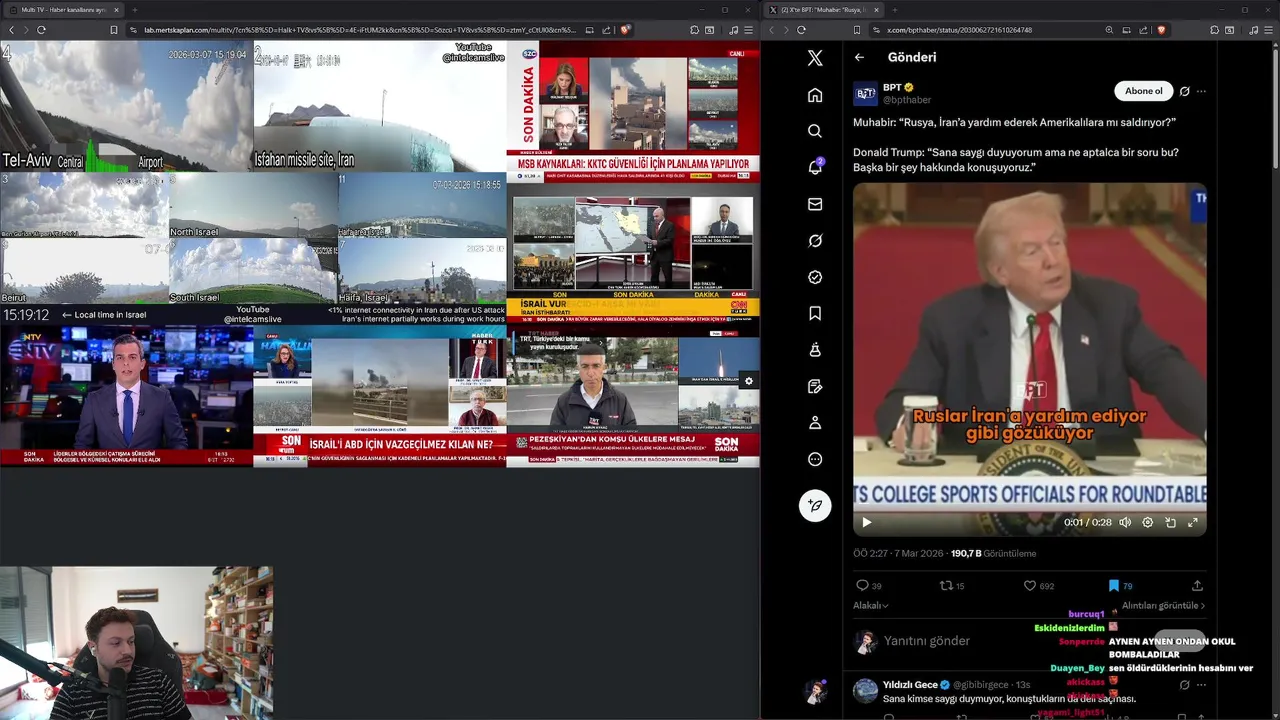Reload the Multi TV page
This screenshot has width=1280, height=720.
(41, 30)
